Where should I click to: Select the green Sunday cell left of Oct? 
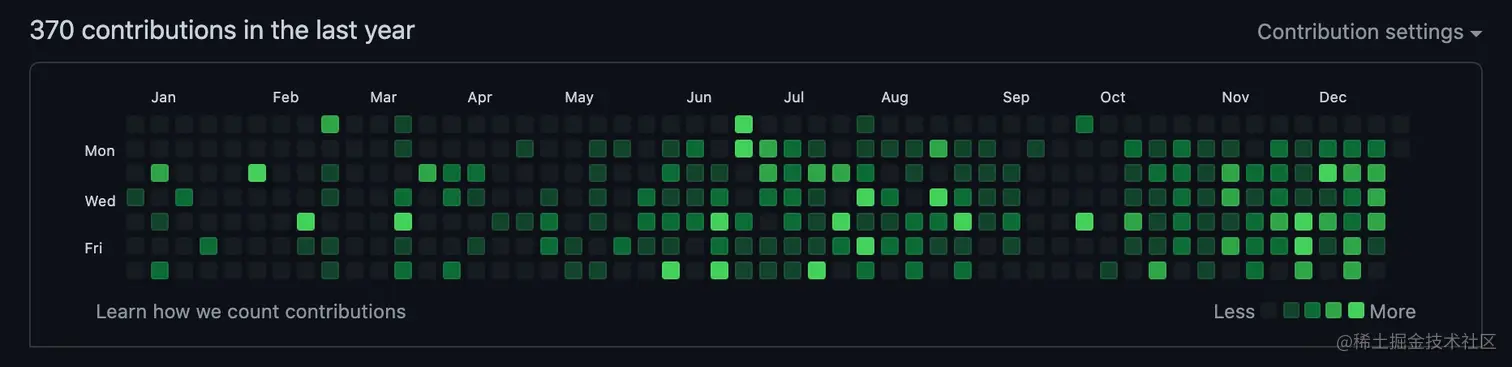coord(1085,124)
